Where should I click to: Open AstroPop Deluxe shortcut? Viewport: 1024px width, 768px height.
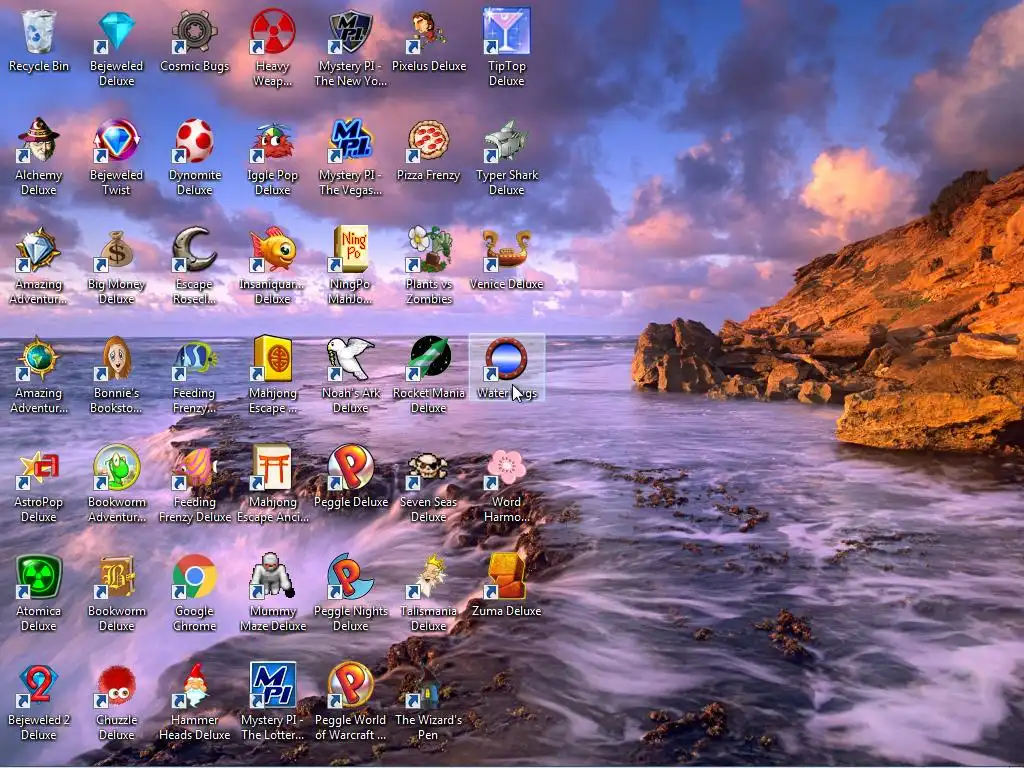point(39,468)
